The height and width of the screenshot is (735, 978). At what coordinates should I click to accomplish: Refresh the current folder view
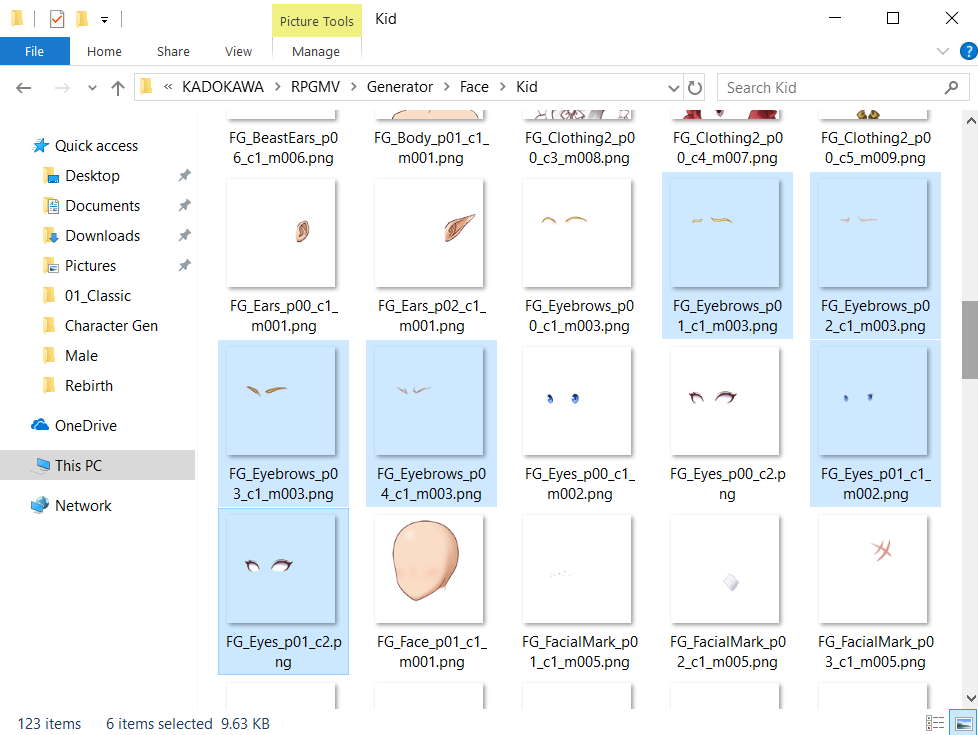click(x=695, y=88)
